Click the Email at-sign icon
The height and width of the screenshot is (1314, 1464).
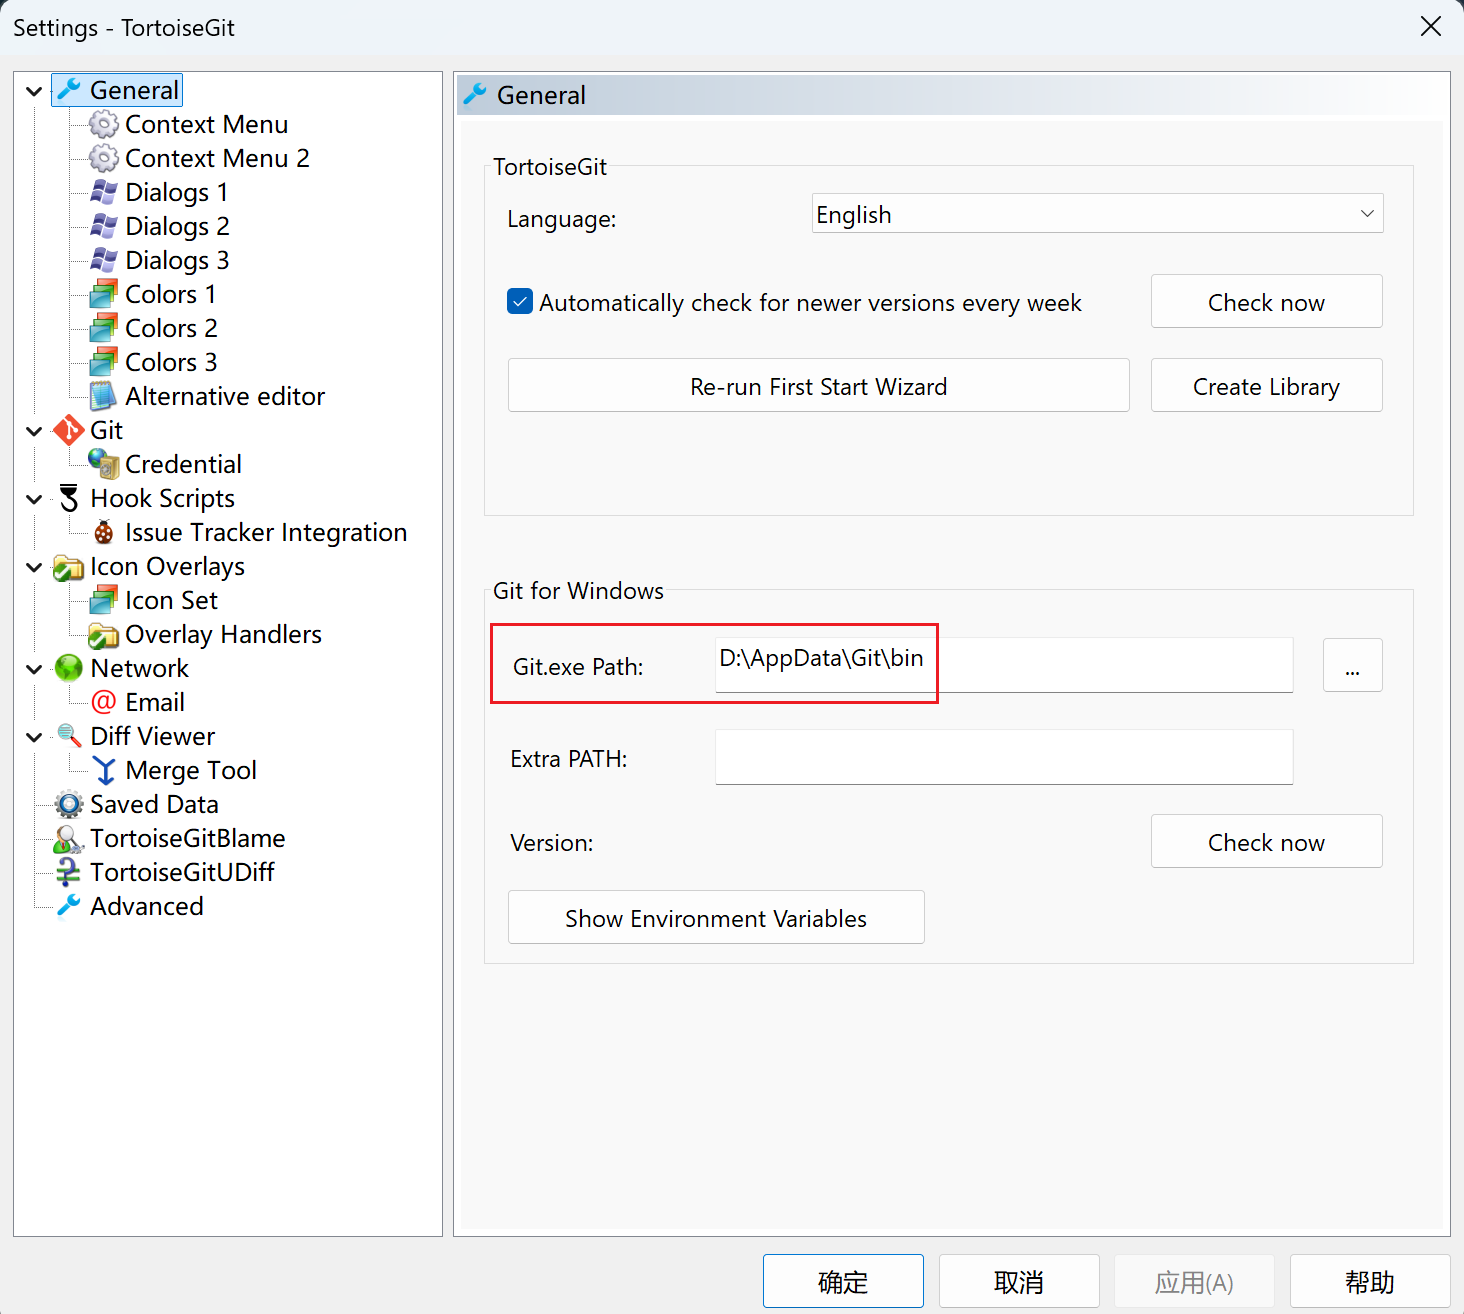104,702
